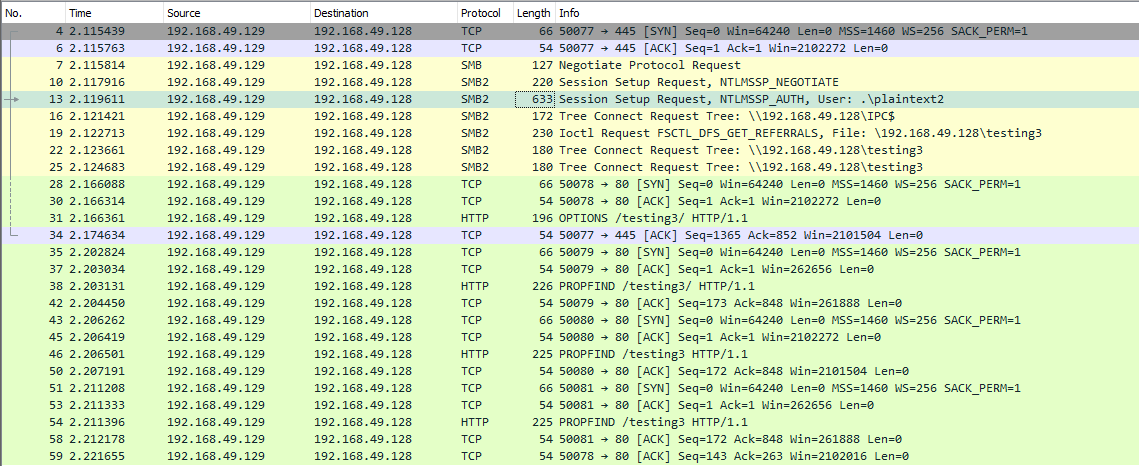Select the HTTP OPTIONS /testing3/ packet

570,218
